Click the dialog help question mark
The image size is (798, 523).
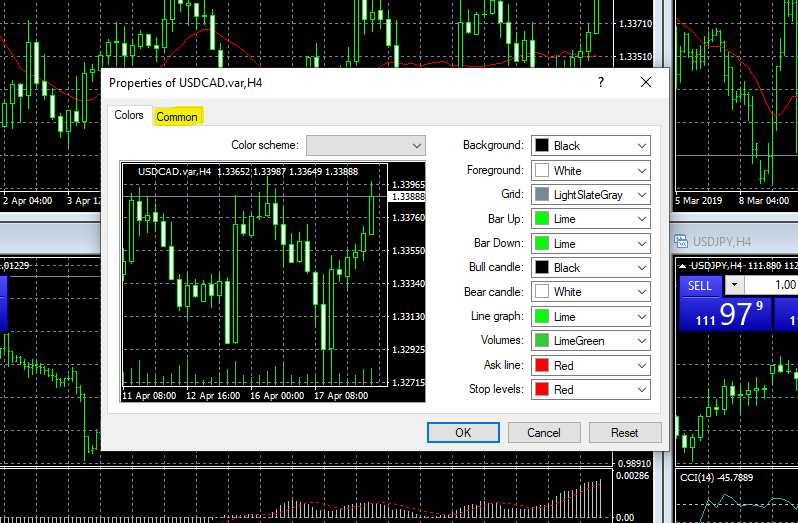point(601,82)
